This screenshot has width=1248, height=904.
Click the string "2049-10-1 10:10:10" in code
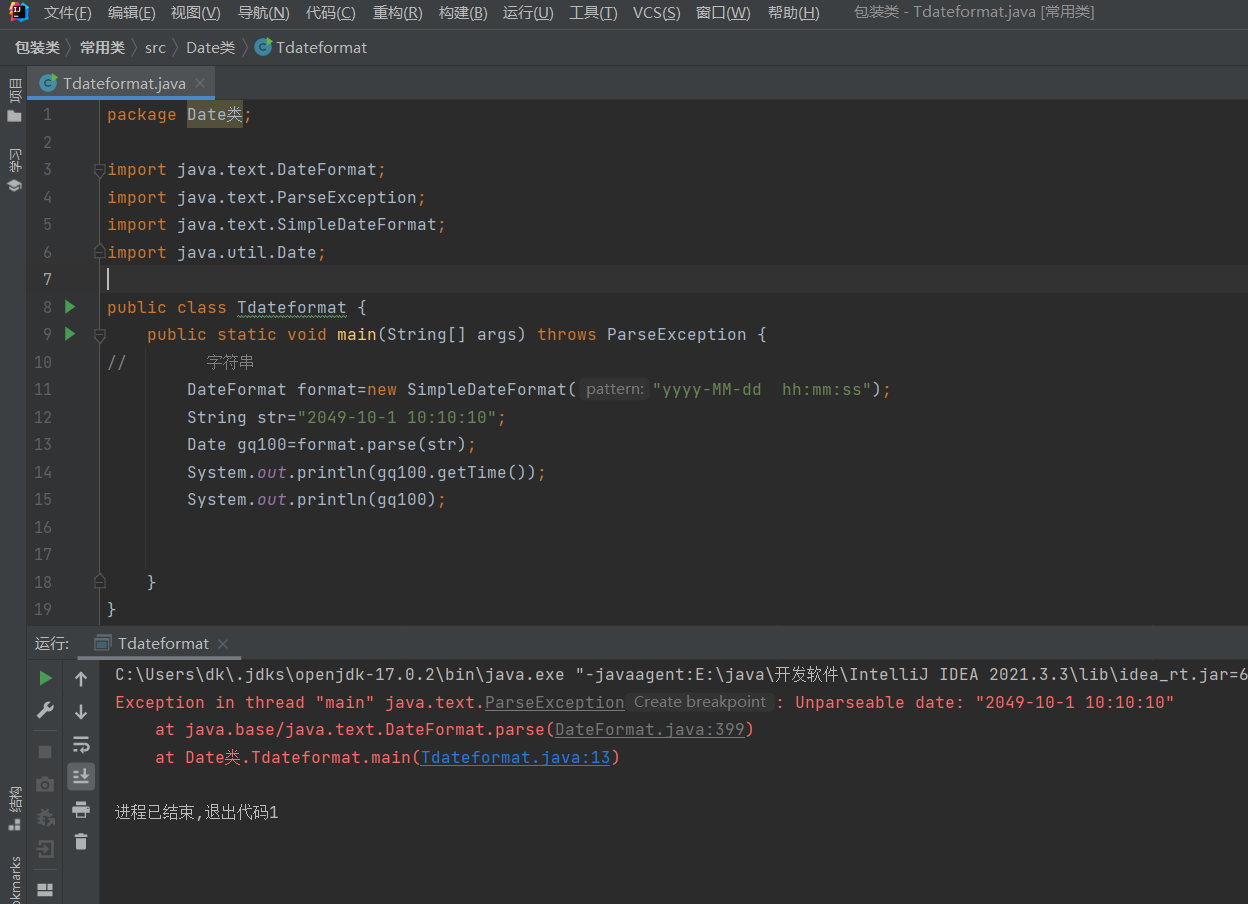point(401,417)
